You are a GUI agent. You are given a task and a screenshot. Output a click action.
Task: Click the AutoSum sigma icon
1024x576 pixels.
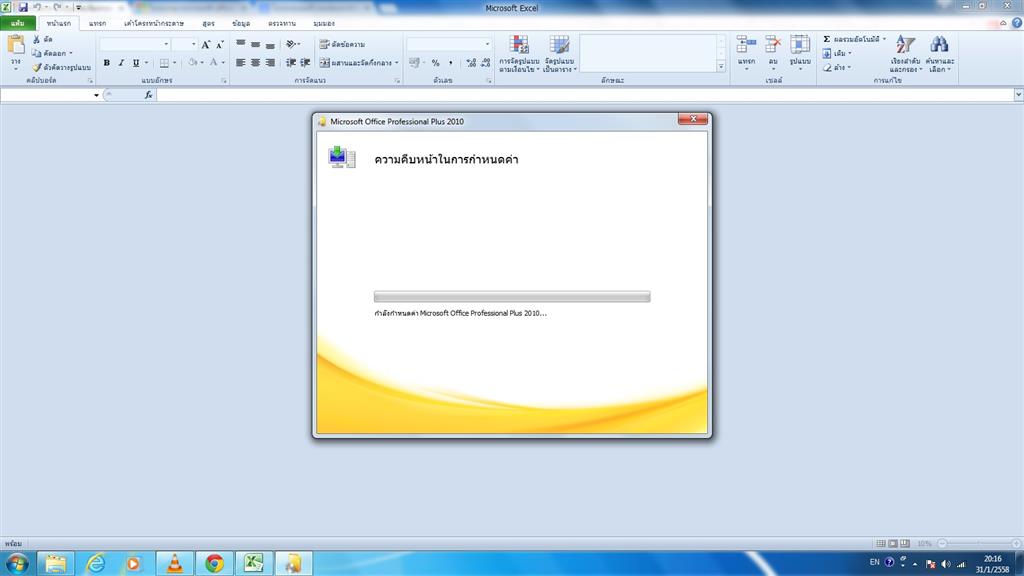(827, 39)
